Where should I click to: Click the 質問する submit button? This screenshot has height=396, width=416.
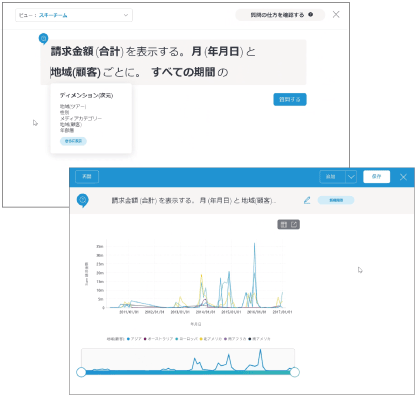tap(290, 99)
